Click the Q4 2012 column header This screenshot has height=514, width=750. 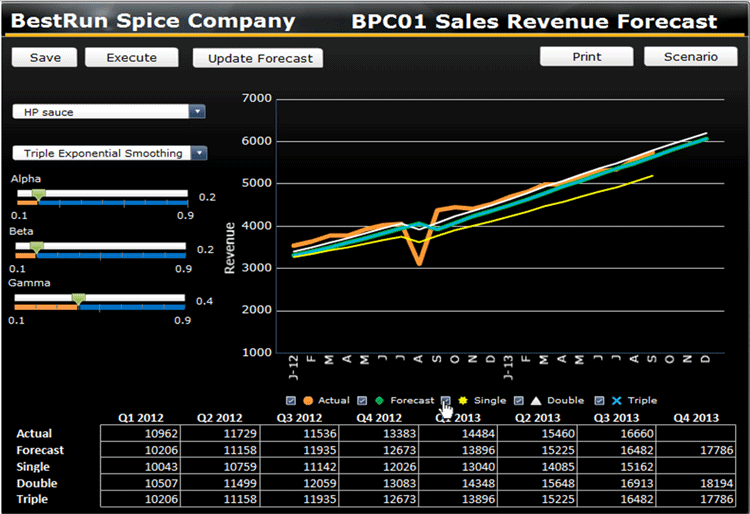click(379, 418)
